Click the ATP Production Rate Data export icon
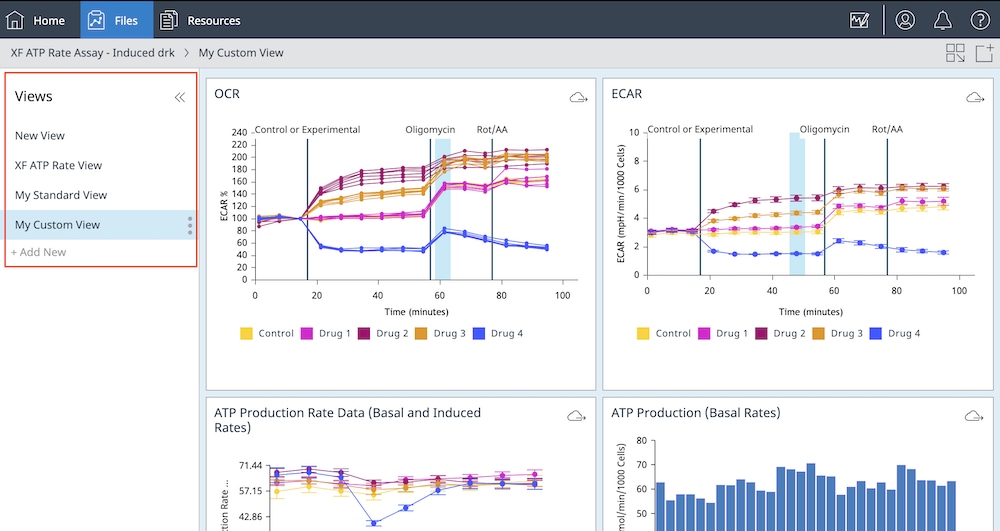This screenshot has width=1000, height=531. point(578,416)
